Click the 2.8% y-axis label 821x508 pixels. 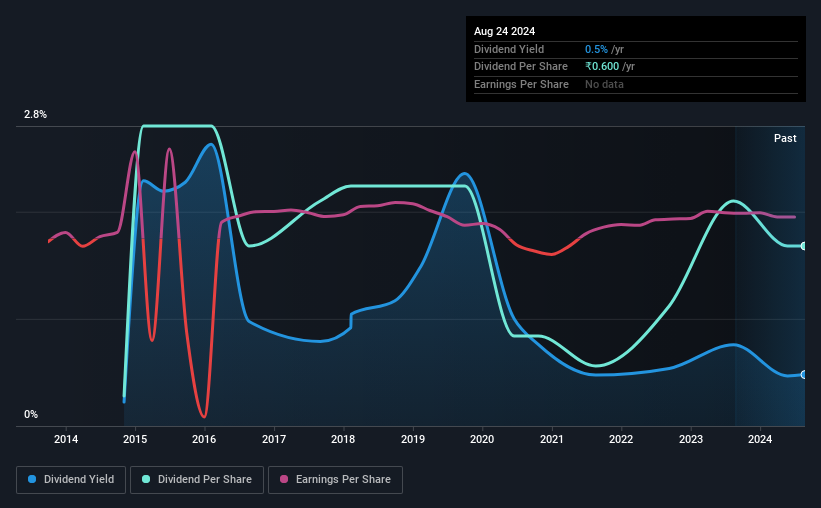pyautogui.click(x=35, y=114)
